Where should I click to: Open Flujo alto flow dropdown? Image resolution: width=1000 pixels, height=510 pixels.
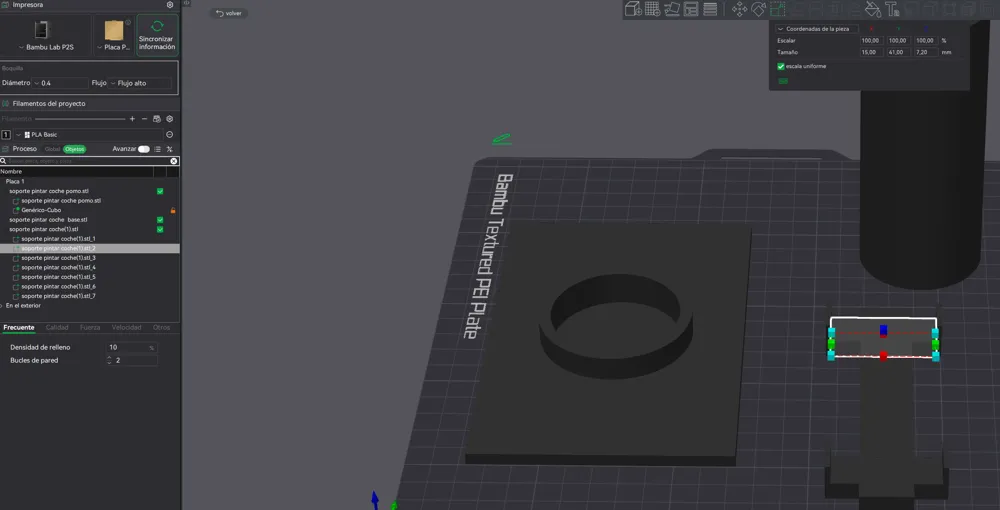coord(140,83)
